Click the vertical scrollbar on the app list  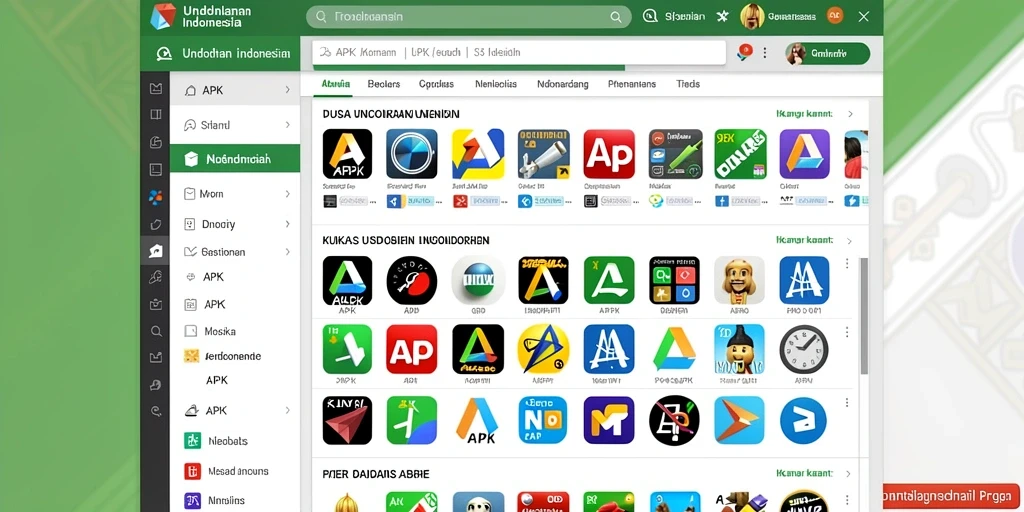[863, 317]
